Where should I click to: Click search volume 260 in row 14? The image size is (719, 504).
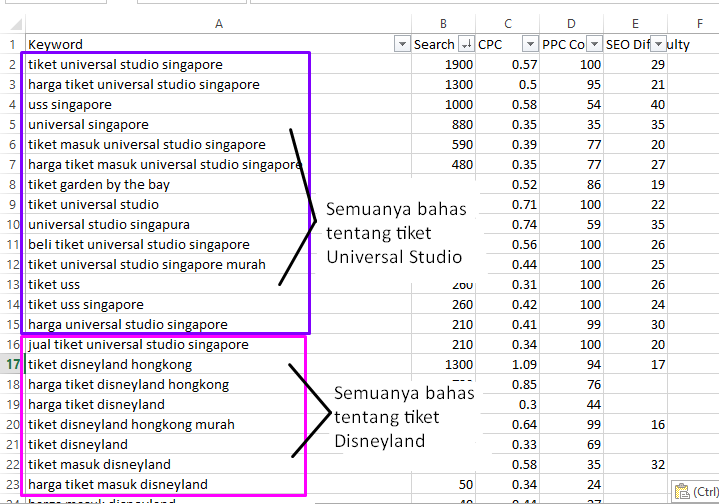(443, 305)
